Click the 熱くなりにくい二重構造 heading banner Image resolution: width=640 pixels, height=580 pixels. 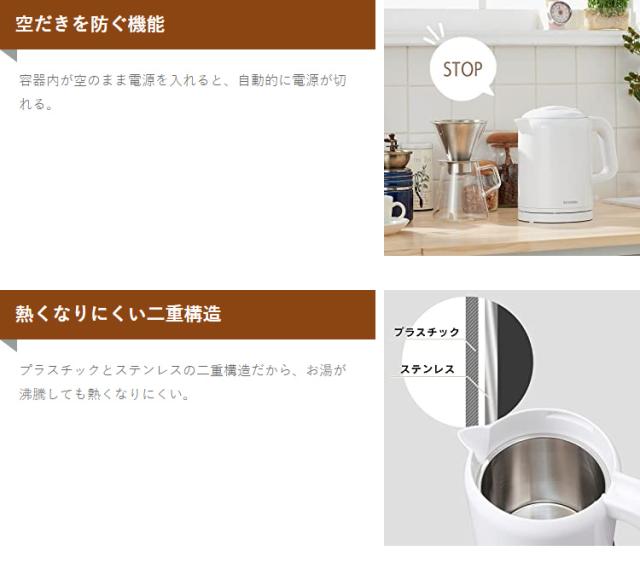click(x=187, y=314)
